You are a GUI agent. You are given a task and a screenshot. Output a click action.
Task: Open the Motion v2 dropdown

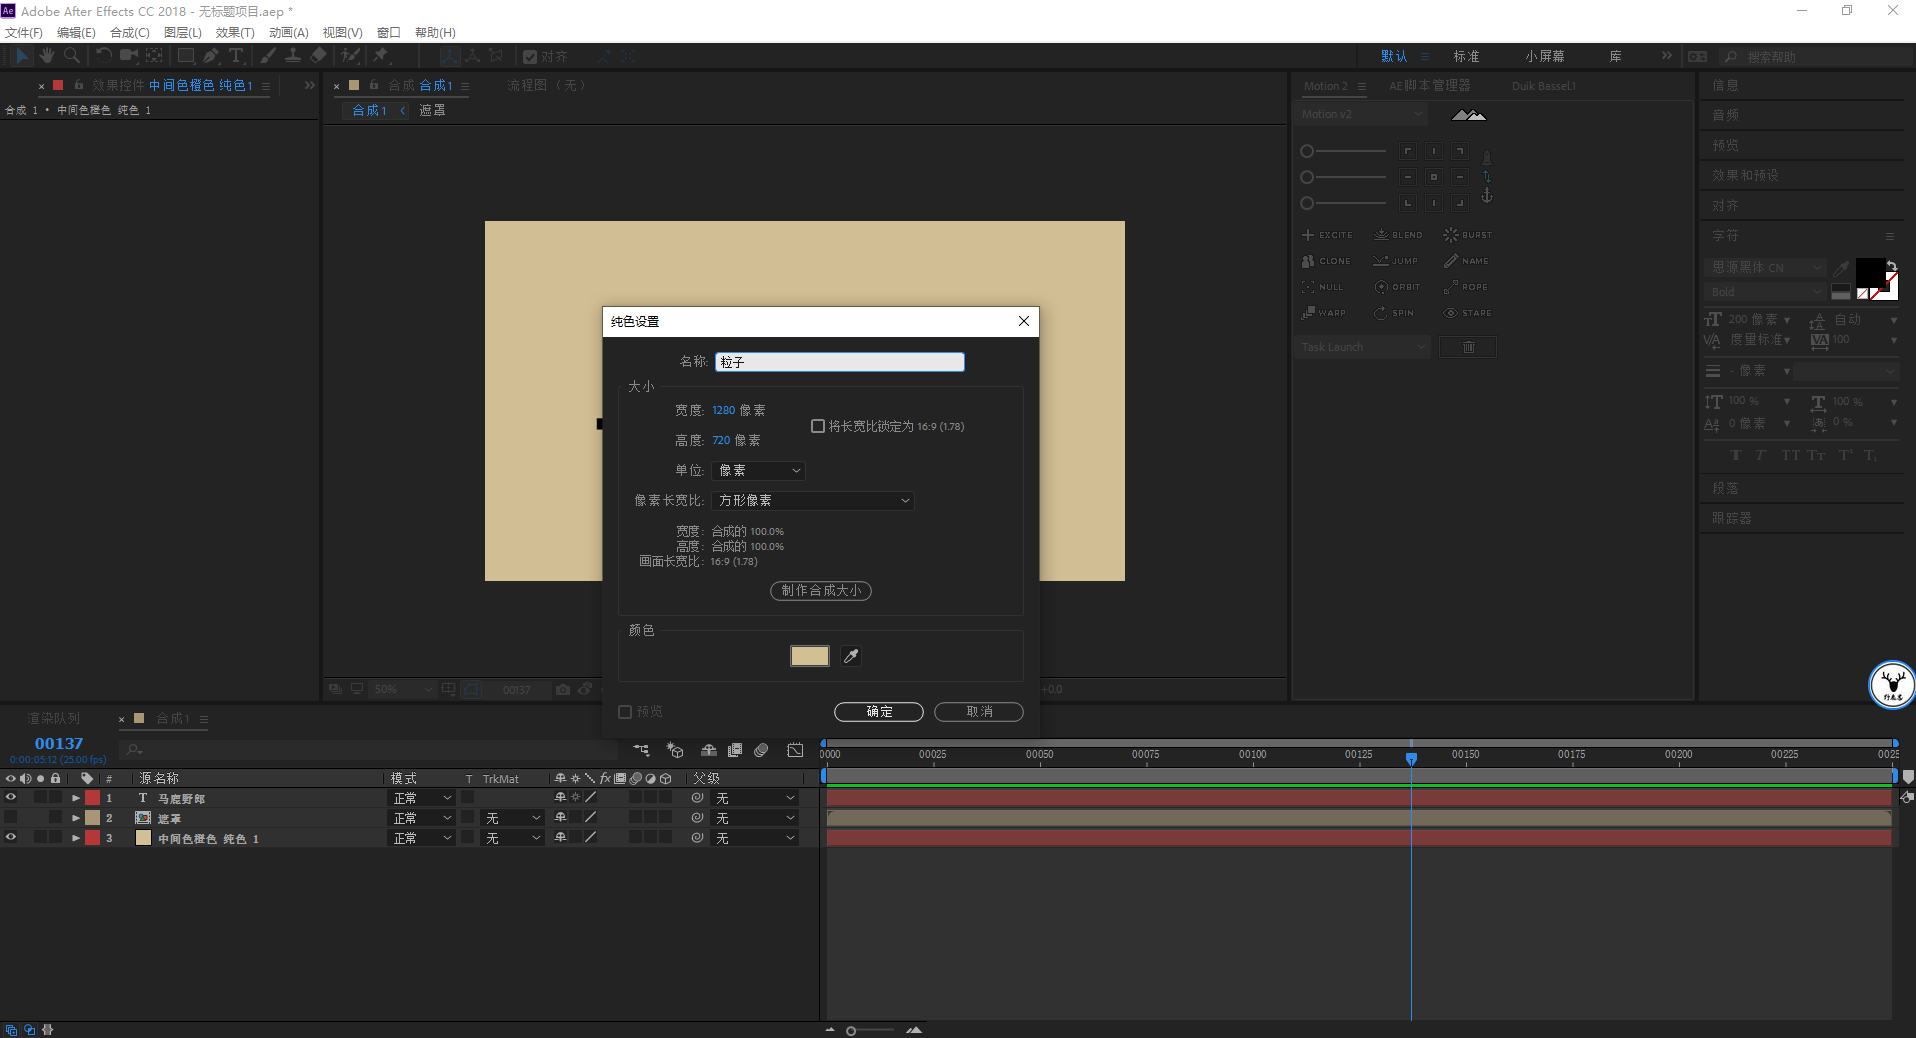pyautogui.click(x=1362, y=115)
